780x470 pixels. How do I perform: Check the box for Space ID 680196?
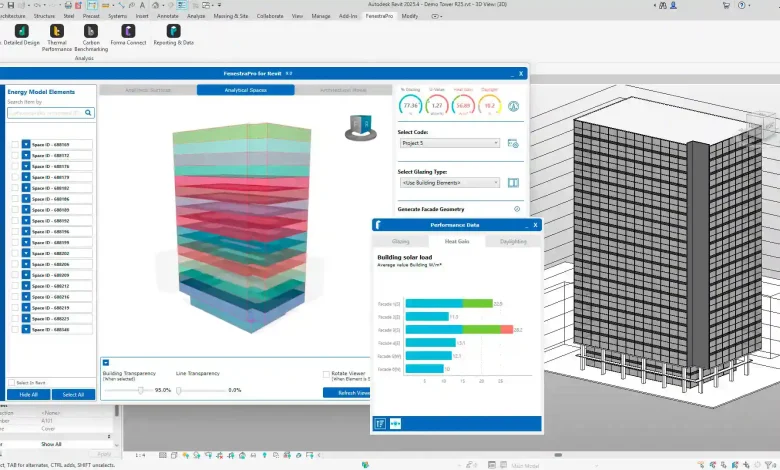(15, 232)
